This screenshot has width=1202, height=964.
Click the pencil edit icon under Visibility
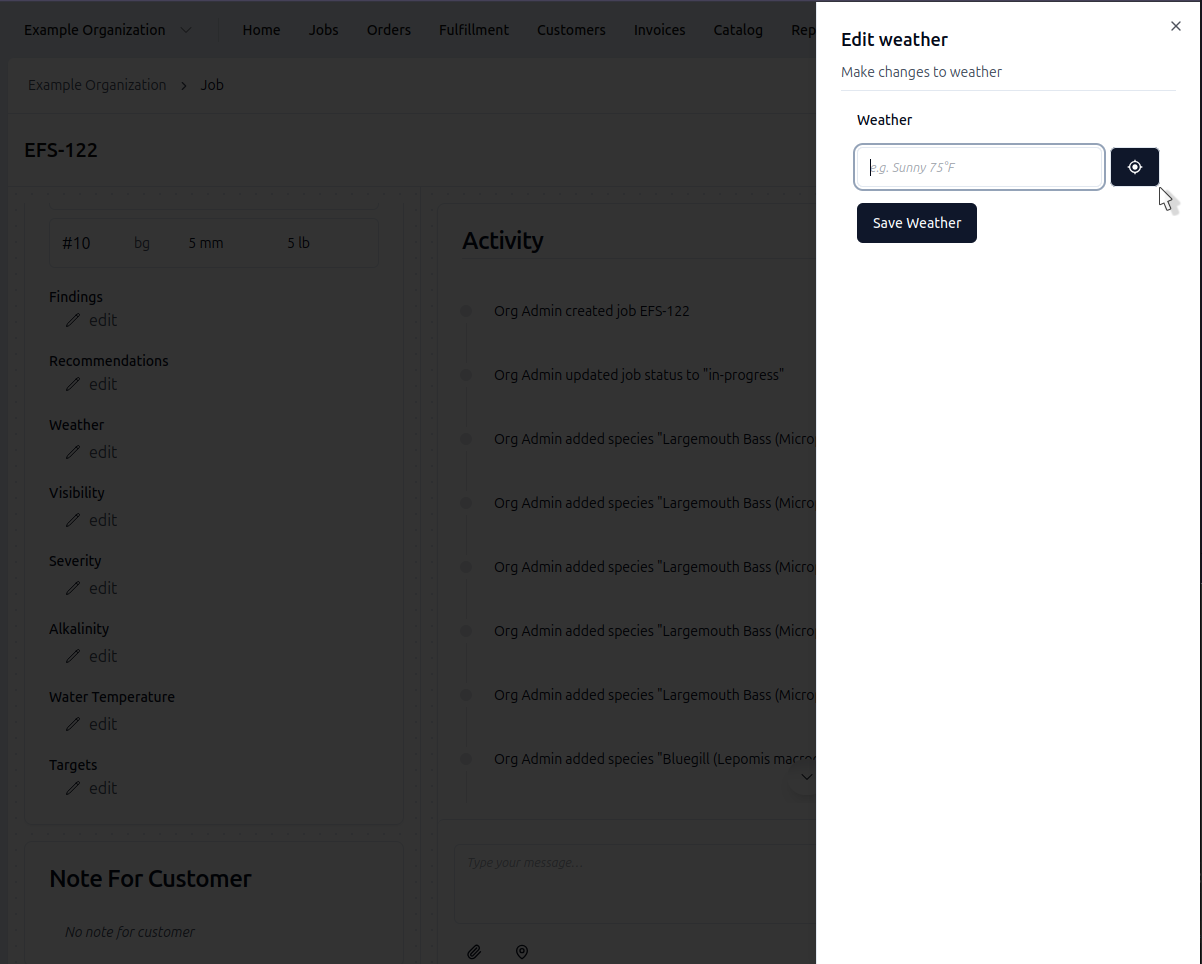click(73, 521)
